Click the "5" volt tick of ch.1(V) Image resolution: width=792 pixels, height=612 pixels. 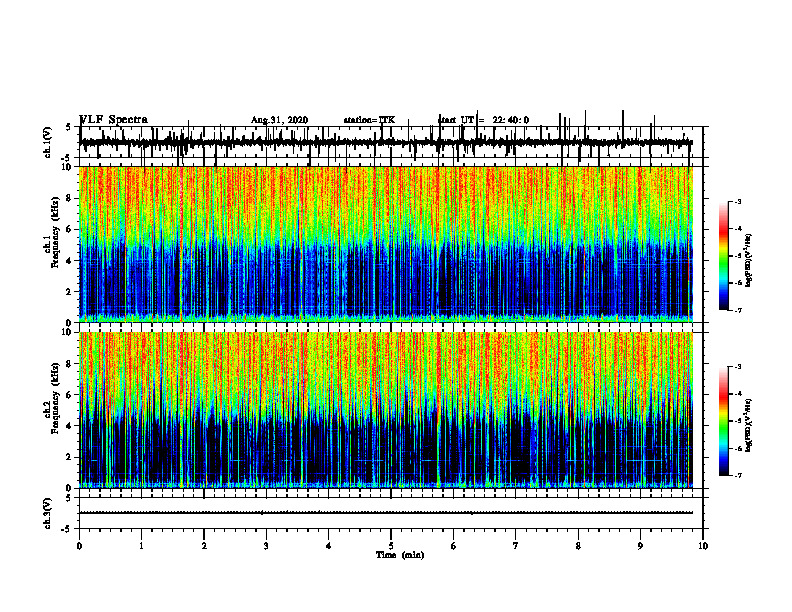click(x=69, y=128)
